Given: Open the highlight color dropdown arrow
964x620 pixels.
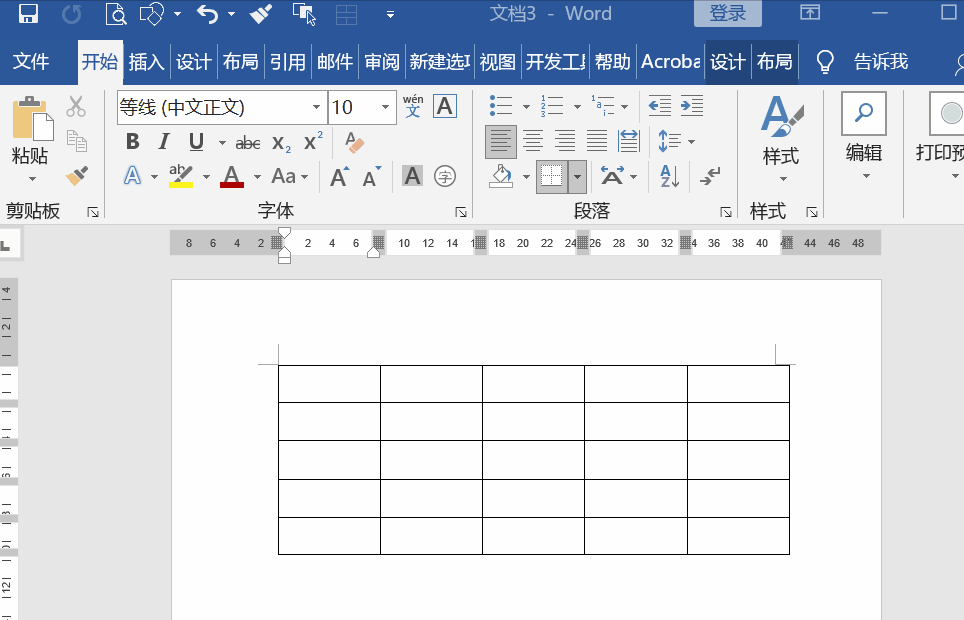Looking at the screenshot, I should click(x=206, y=177).
